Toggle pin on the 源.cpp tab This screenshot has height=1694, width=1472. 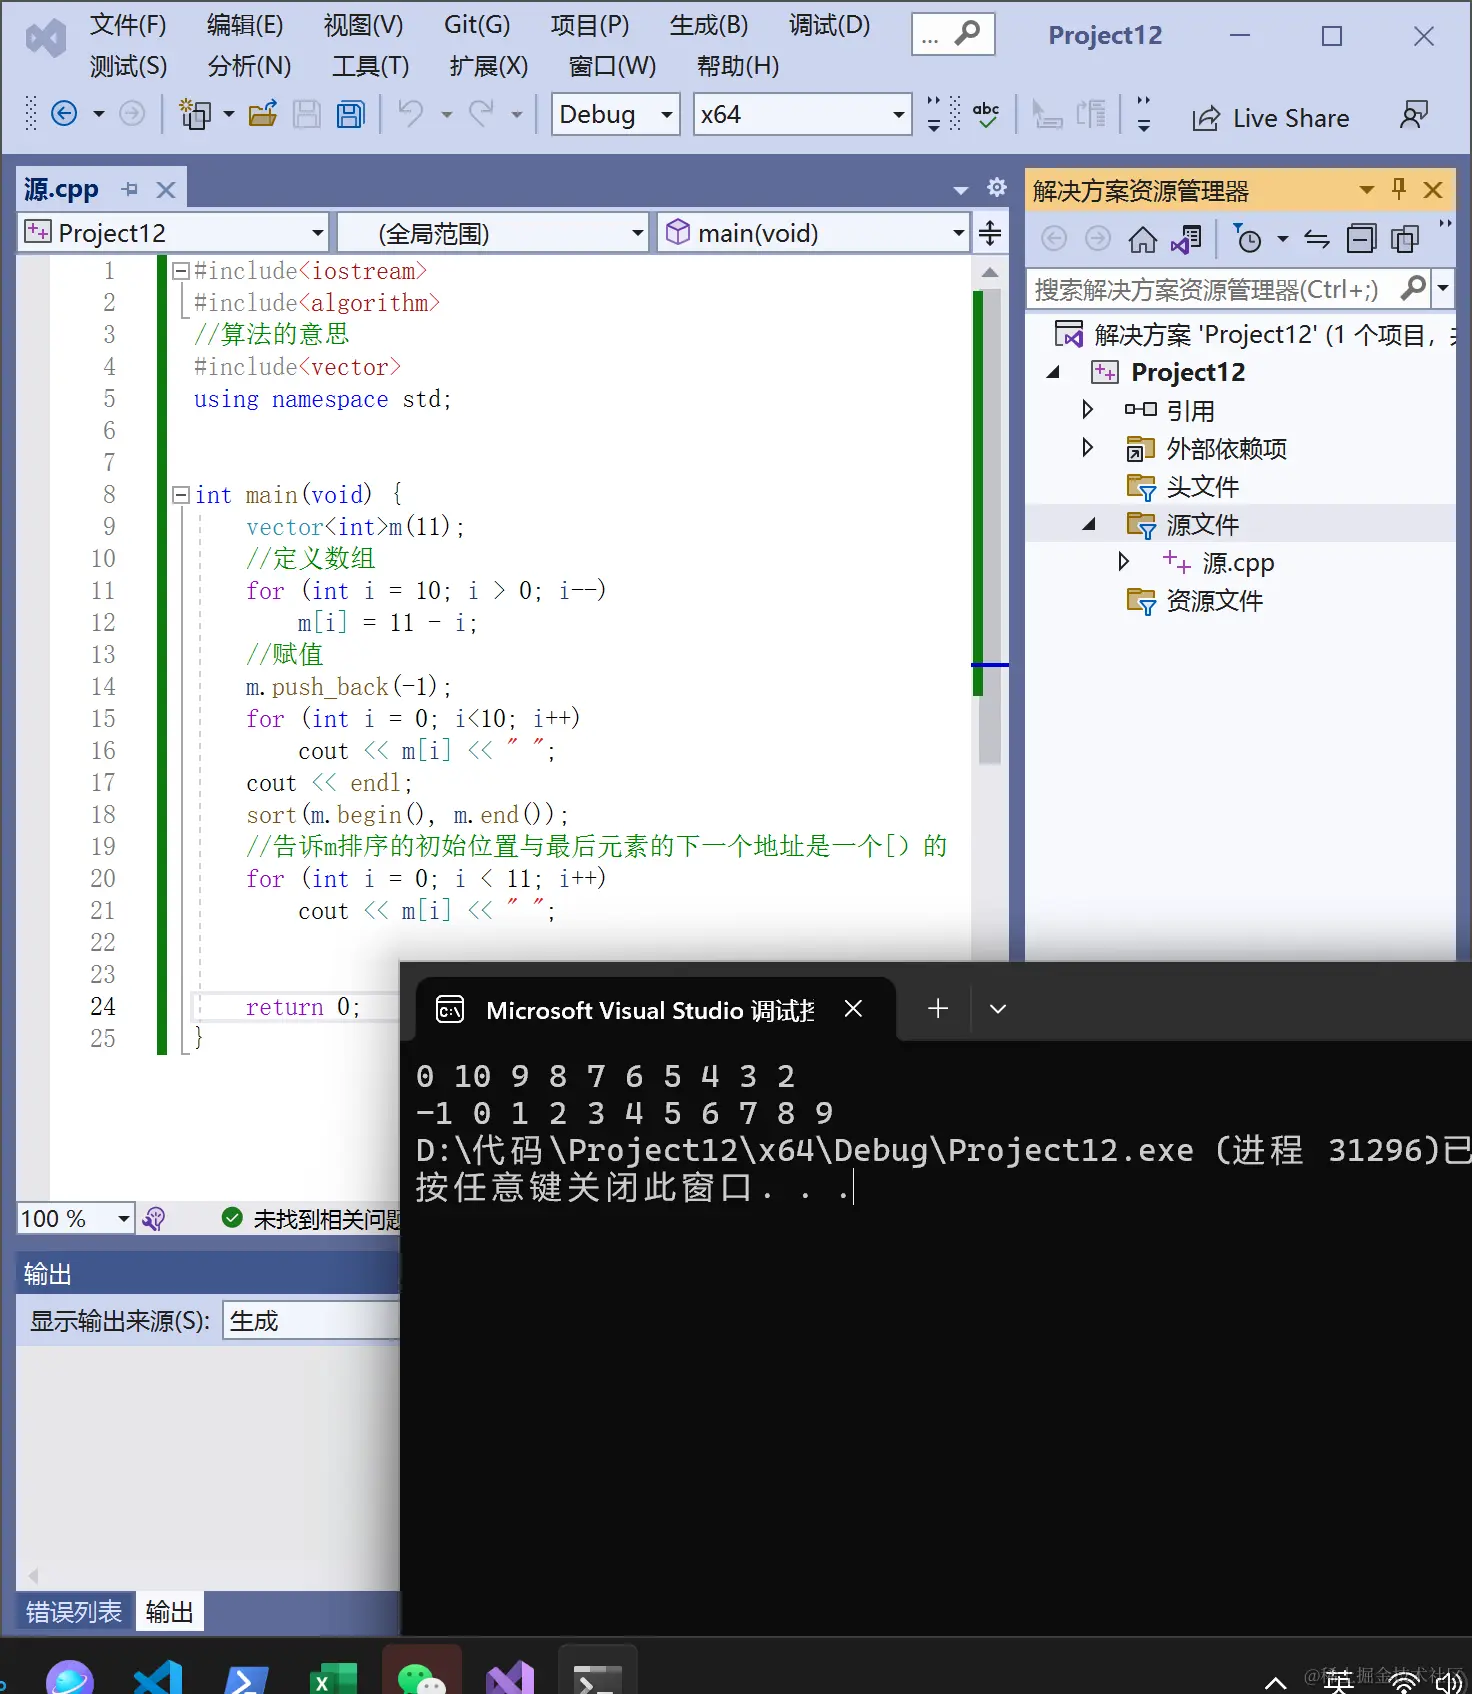130,189
